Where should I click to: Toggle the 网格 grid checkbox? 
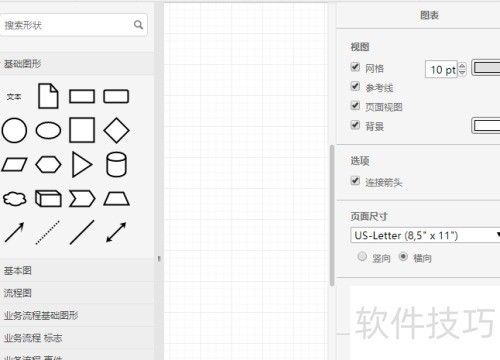coord(355,67)
